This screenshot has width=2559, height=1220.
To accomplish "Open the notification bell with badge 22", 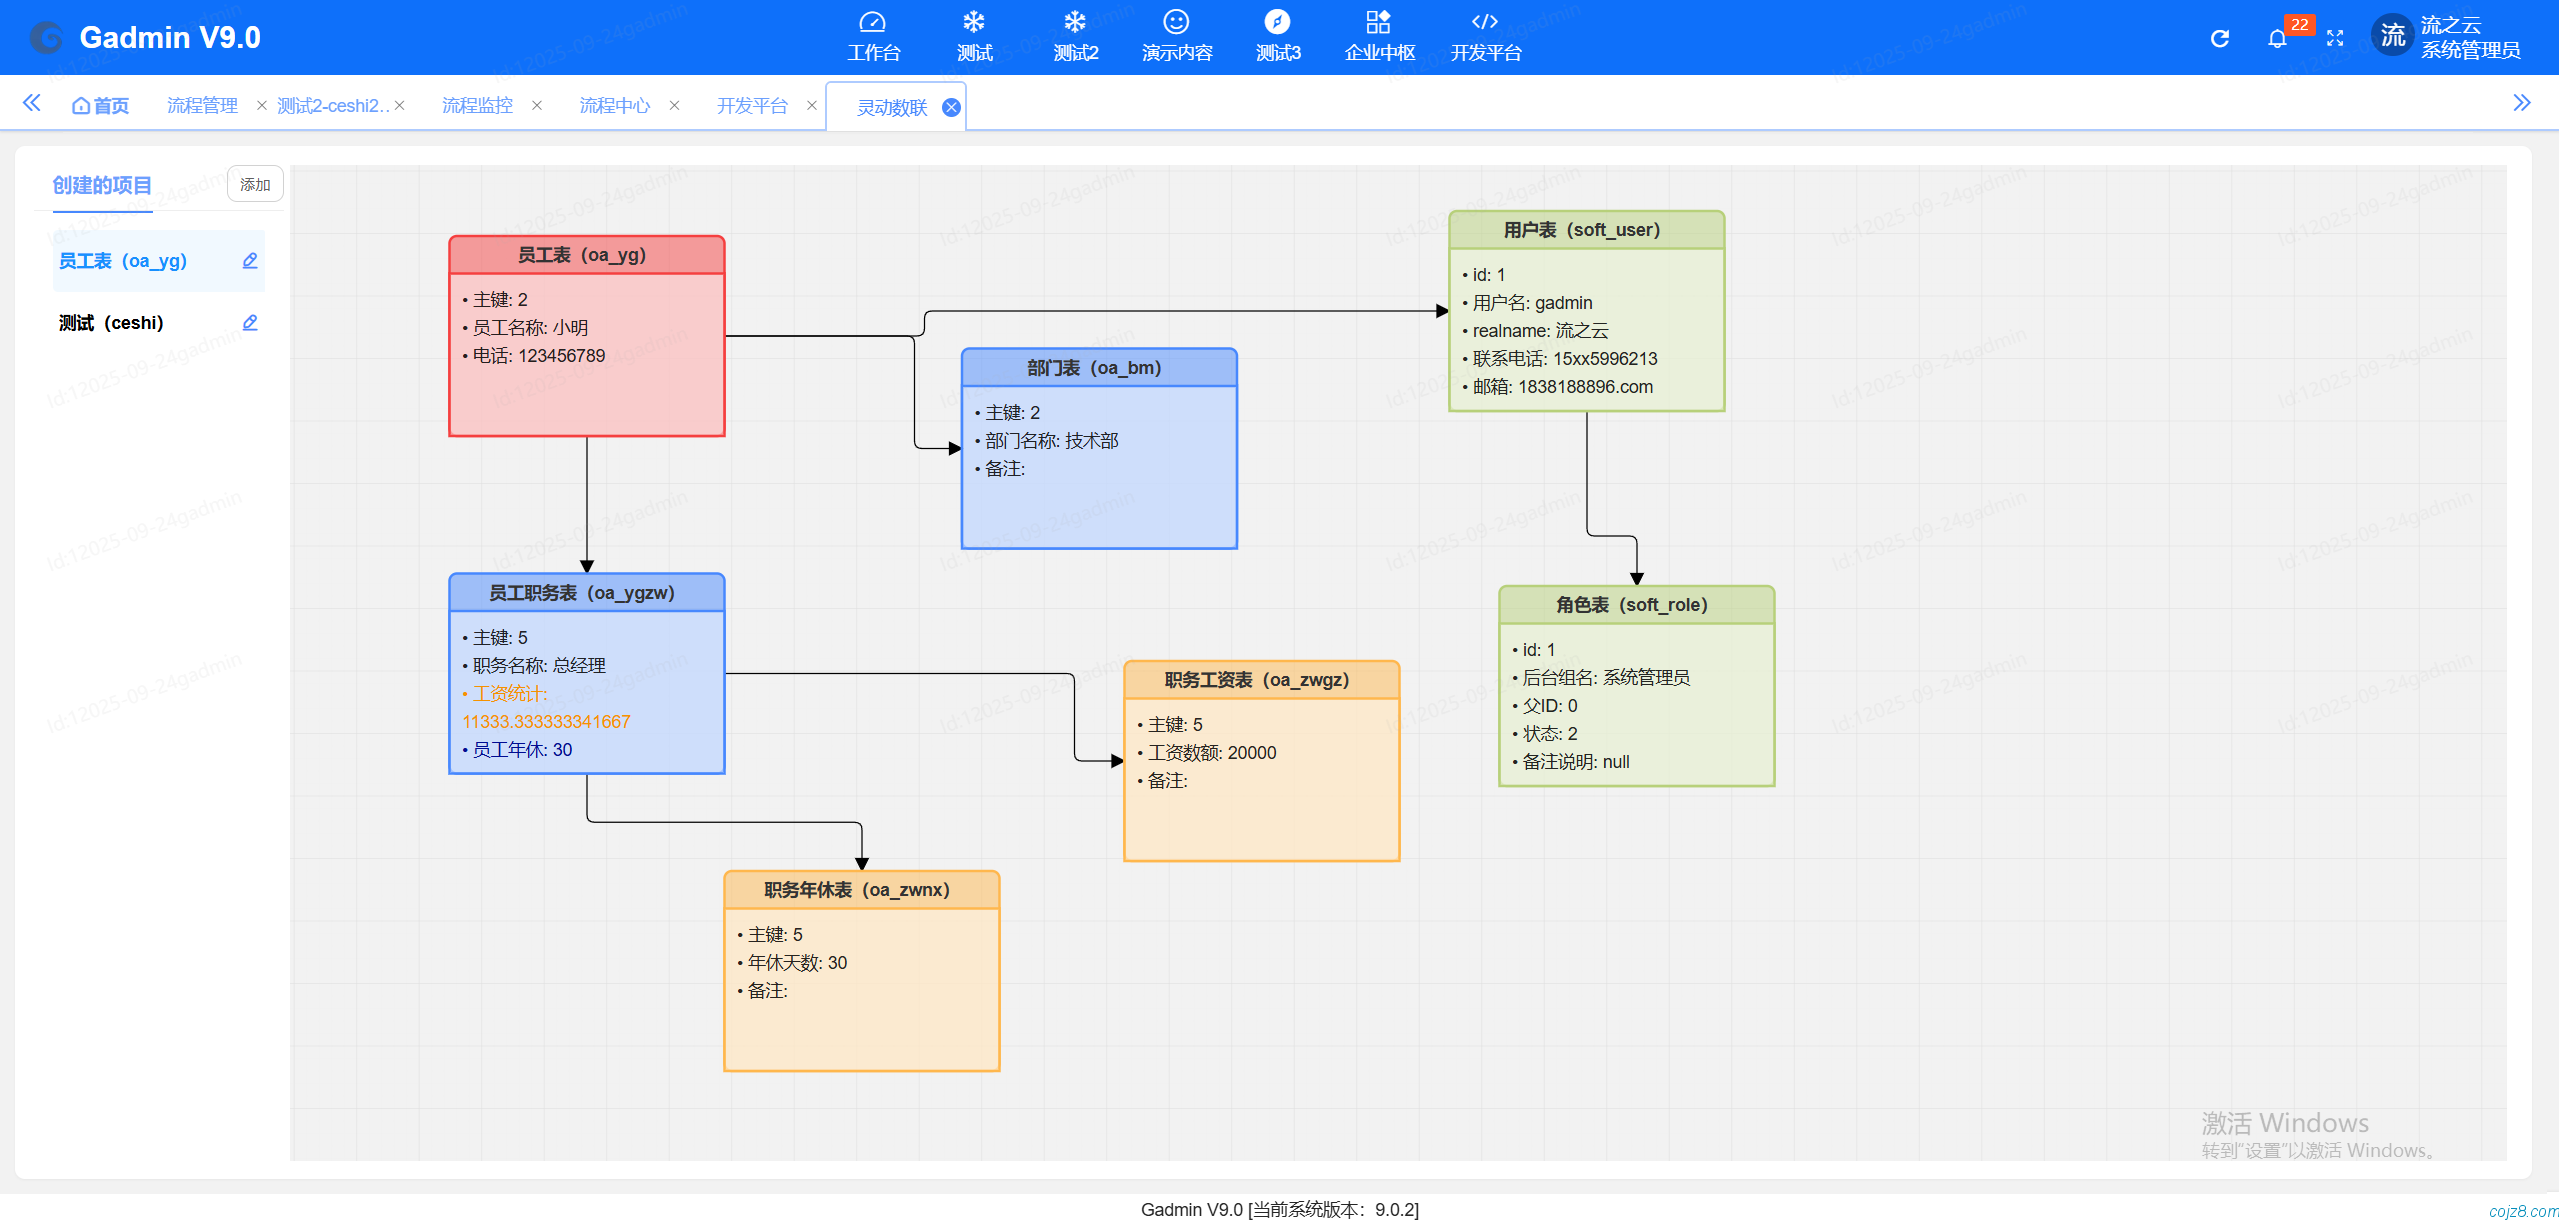I will (x=2277, y=38).
